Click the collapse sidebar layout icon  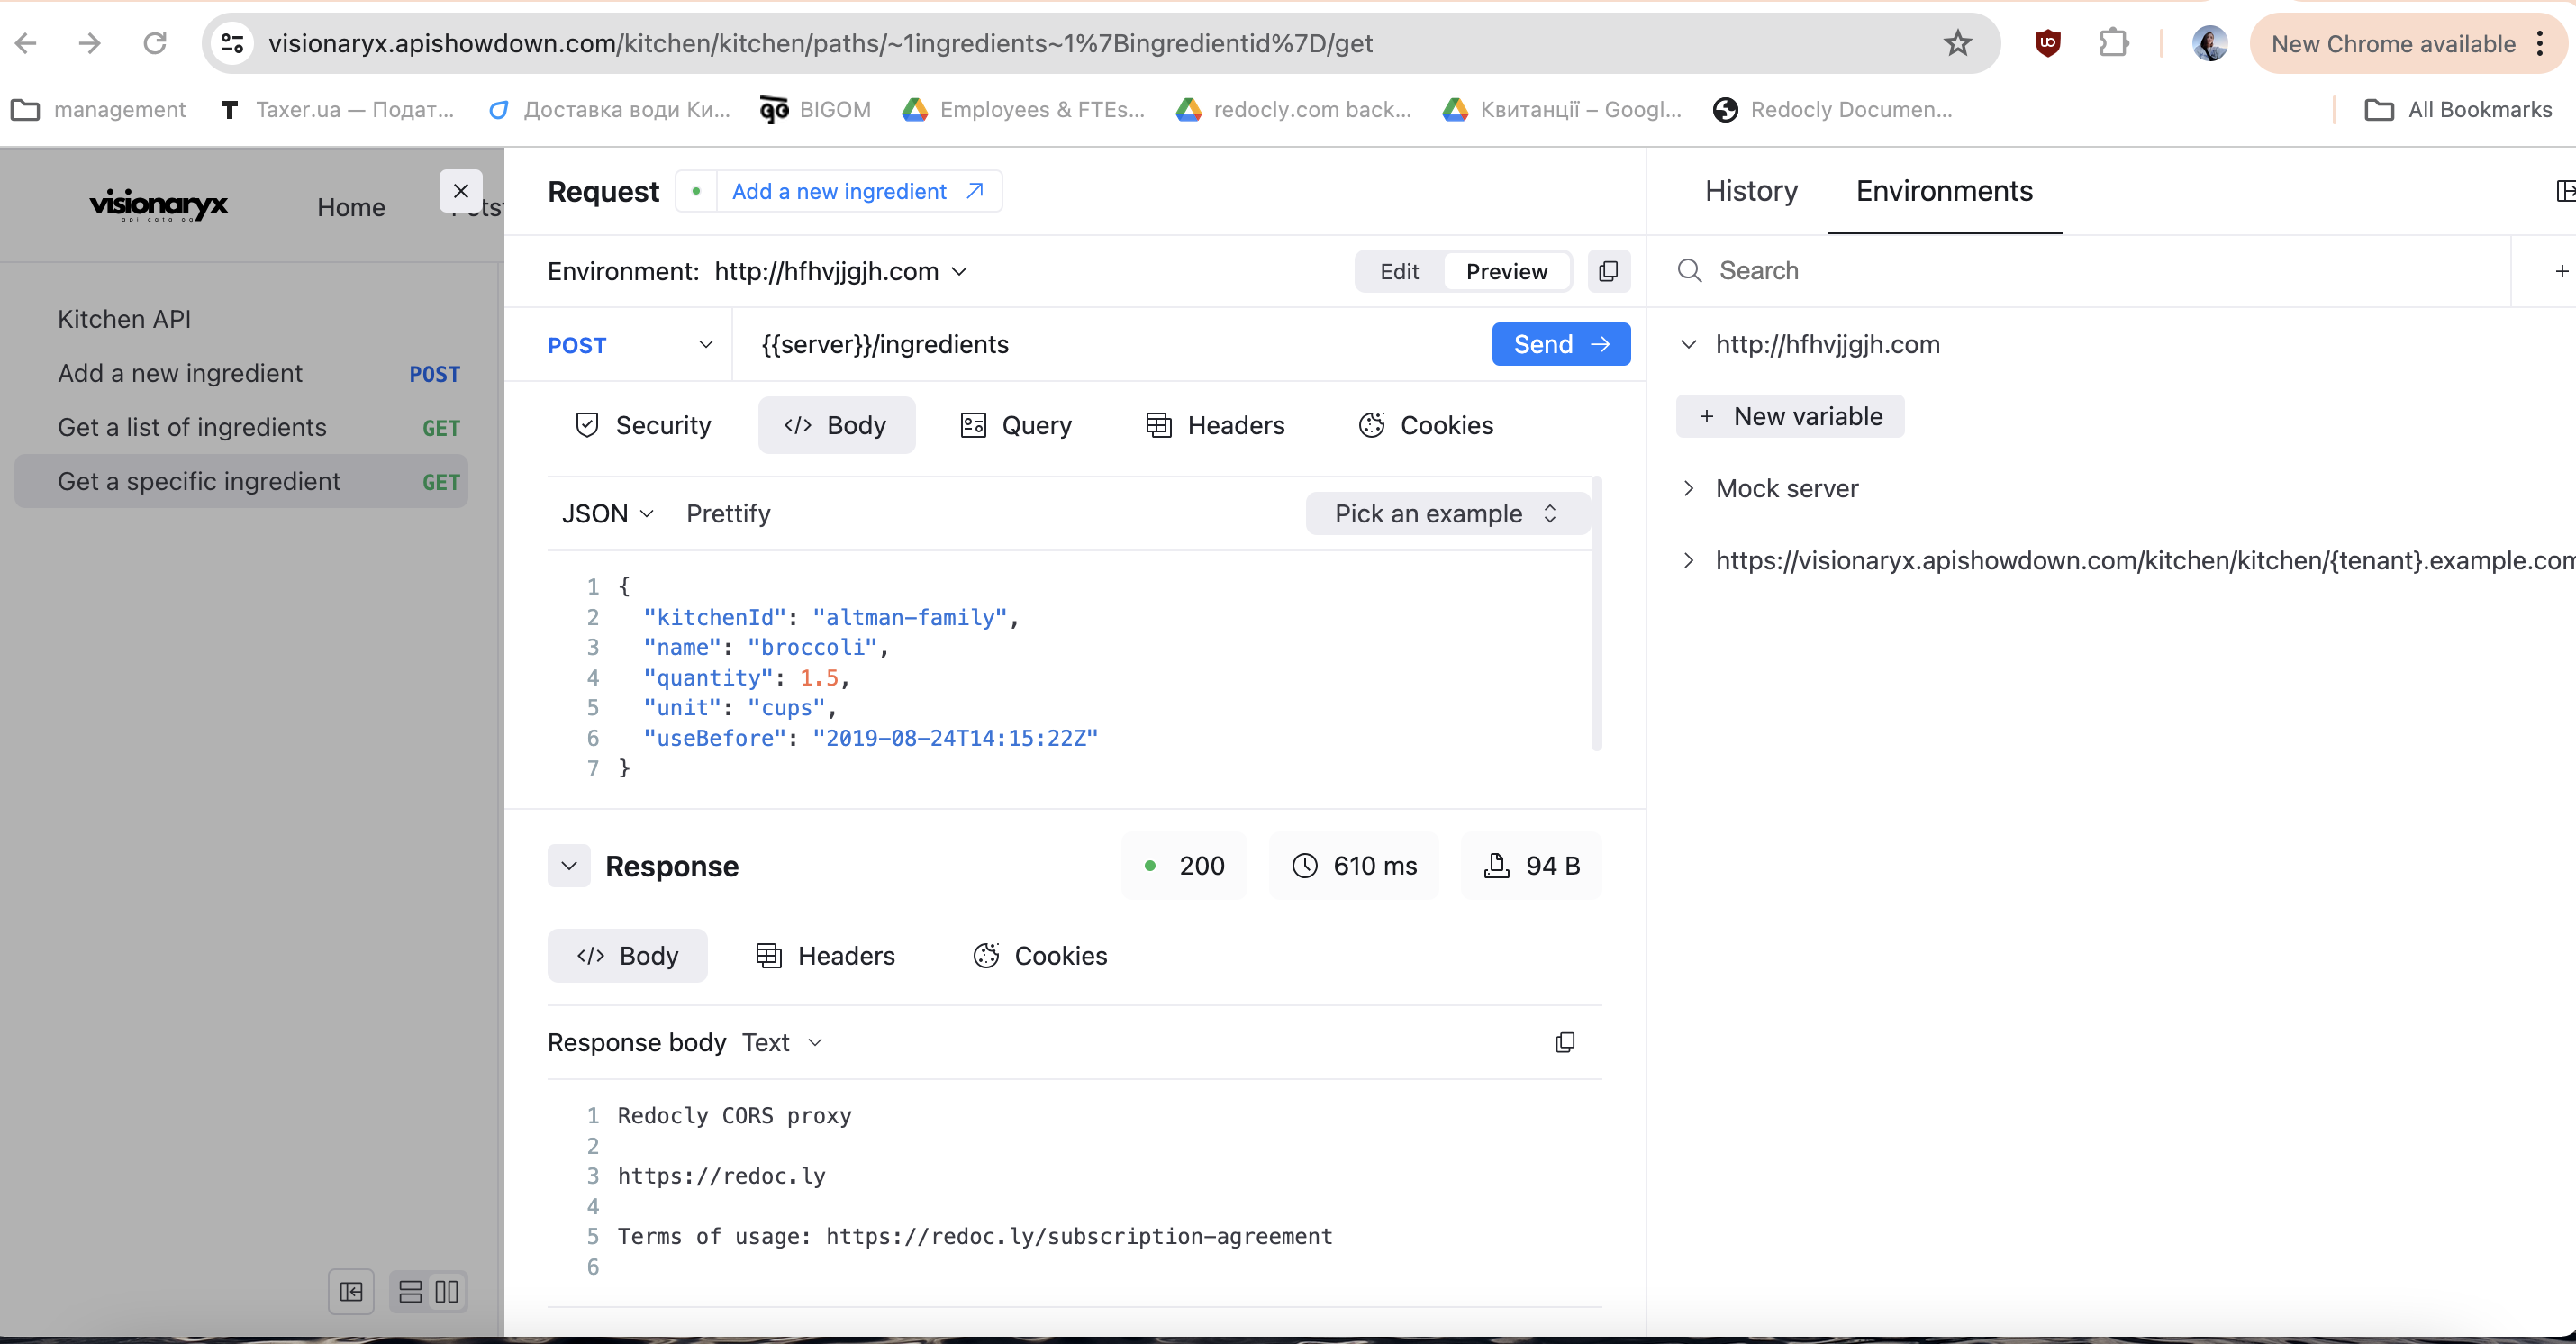(x=351, y=1291)
